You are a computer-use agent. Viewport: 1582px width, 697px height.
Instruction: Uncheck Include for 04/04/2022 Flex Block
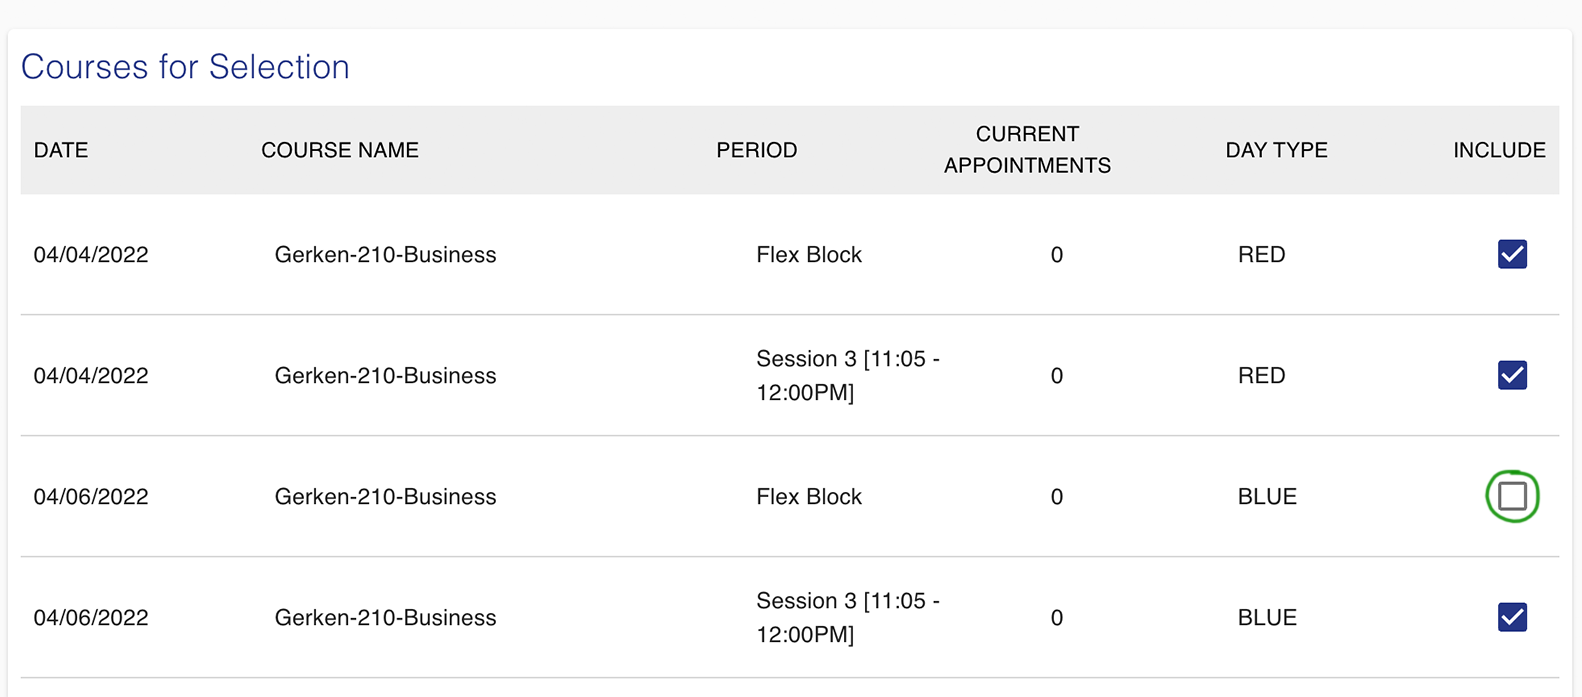[x=1512, y=254]
